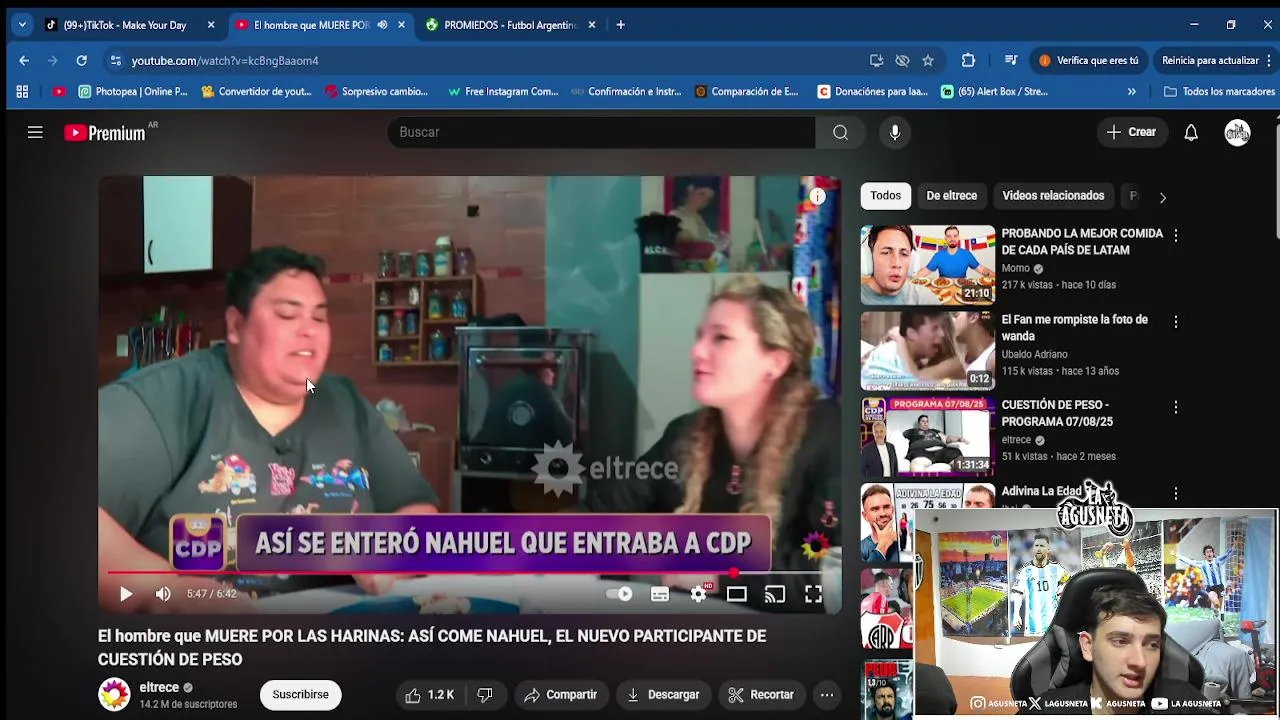The height and width of the screenshot is (720, 1280).
Task: Open media controls icon in toolbar
Action: click(x=1011, y=61)
